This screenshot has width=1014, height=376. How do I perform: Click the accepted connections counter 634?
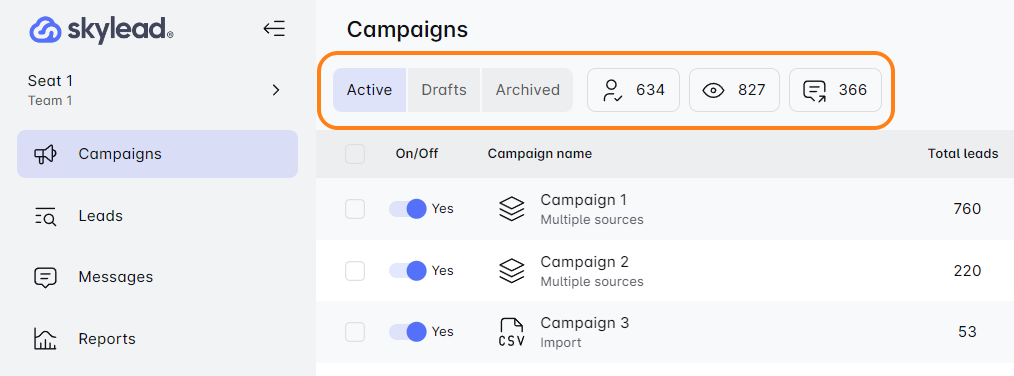(633, 90)
